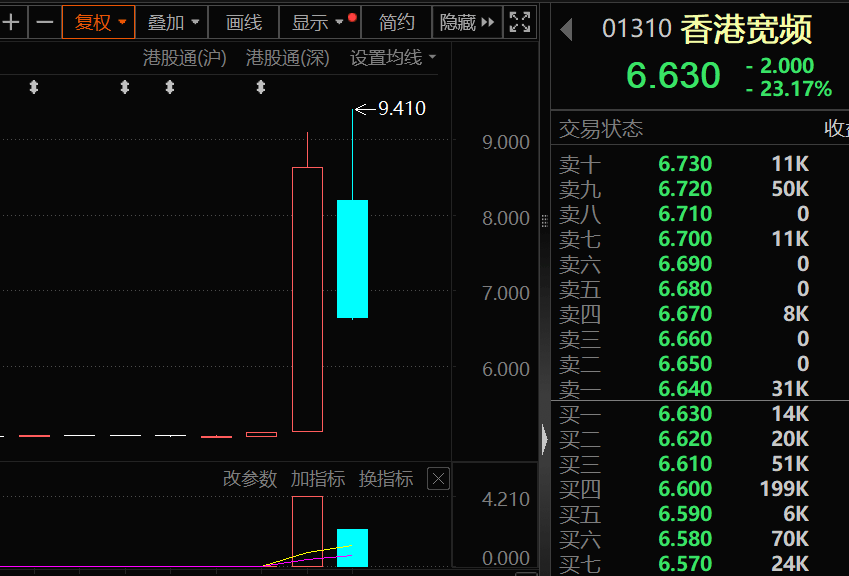Click the plus zoom-in chart button
The width and height of the screenshot is (849, 576).
click(11, 21)
